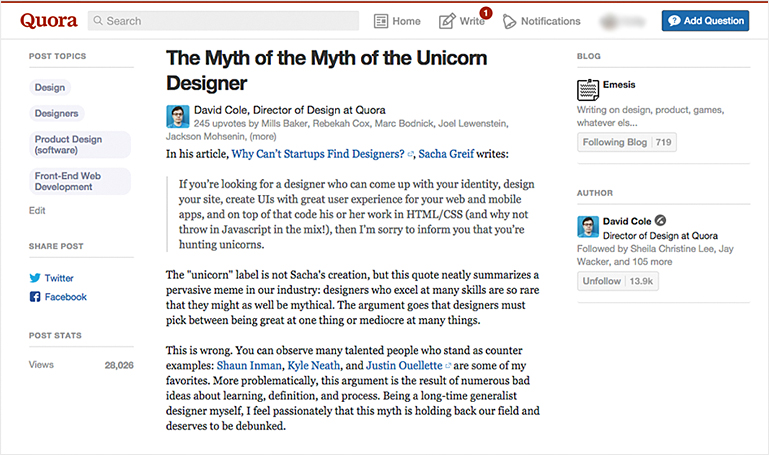Screen dimensions: 769x455
Task: Open the Kyle Neath link
Action: [x=313, y=366]
